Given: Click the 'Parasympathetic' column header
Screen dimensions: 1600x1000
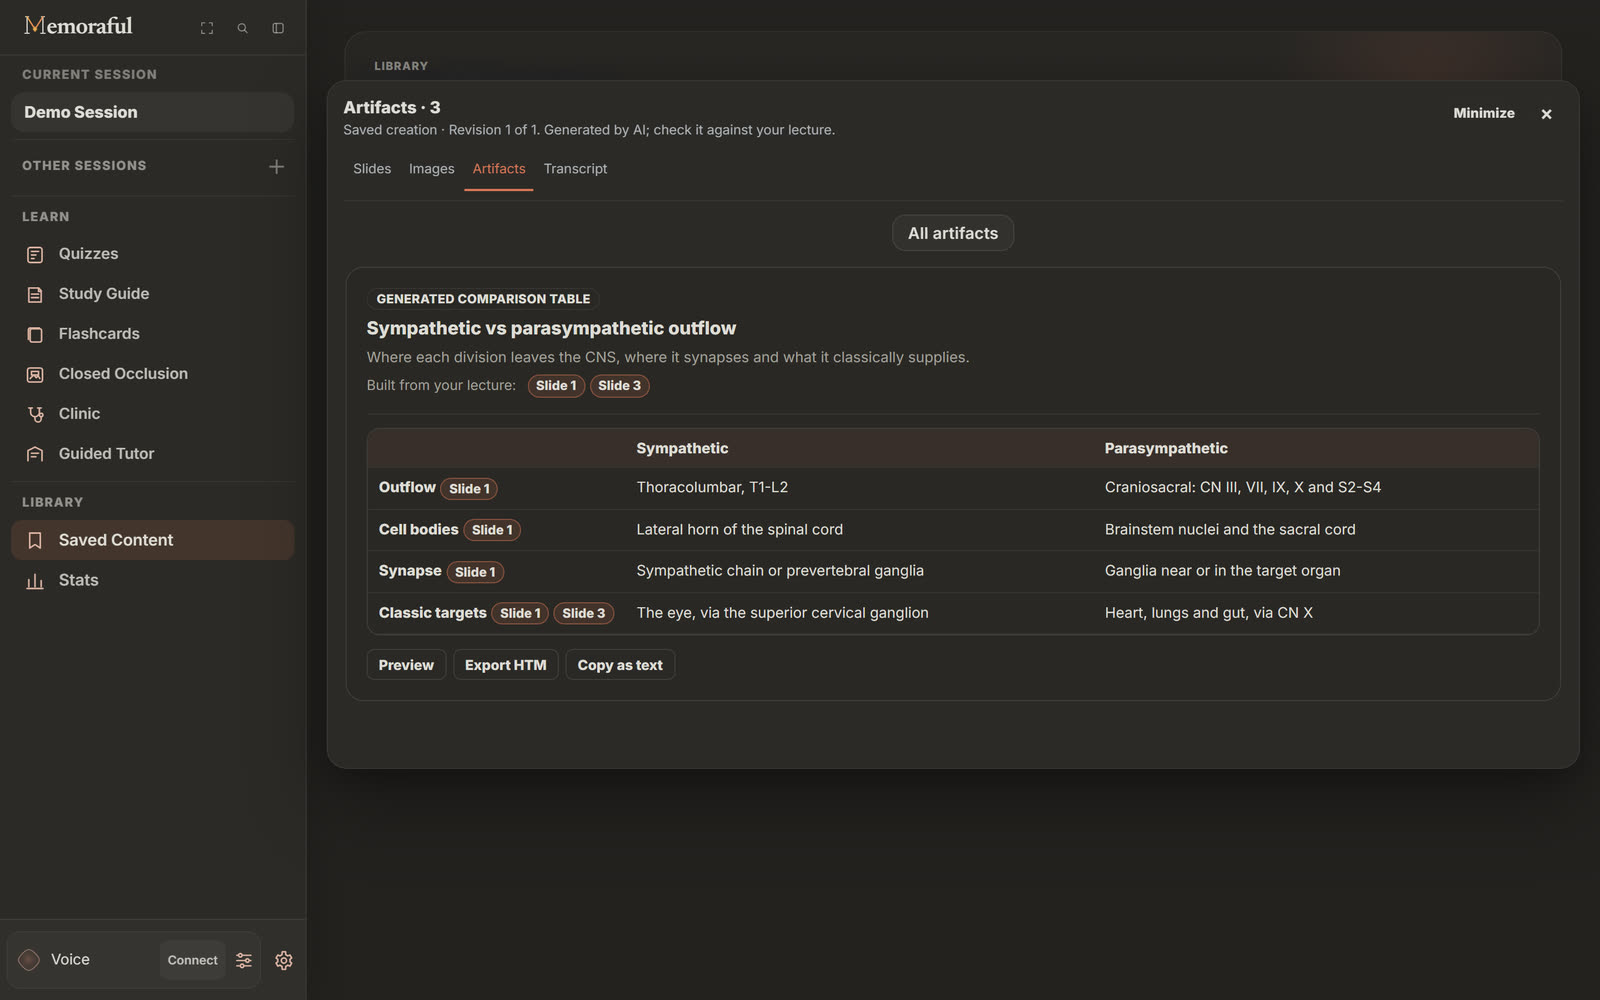Looking at the screenshot, I should (x=1166, y=448).
